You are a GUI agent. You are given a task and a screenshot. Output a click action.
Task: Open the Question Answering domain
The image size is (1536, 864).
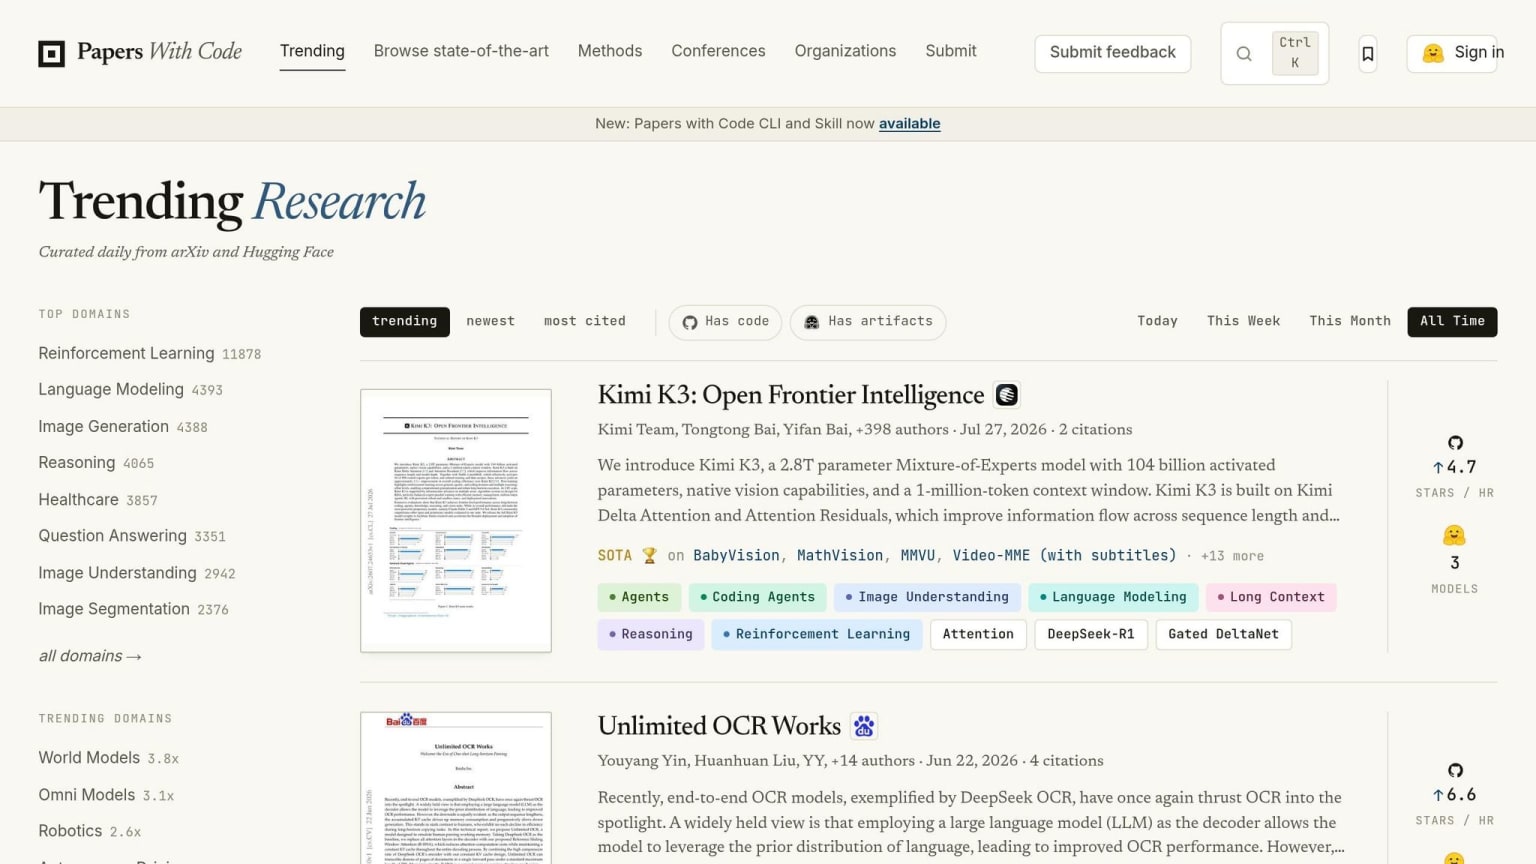coord(132,536)
